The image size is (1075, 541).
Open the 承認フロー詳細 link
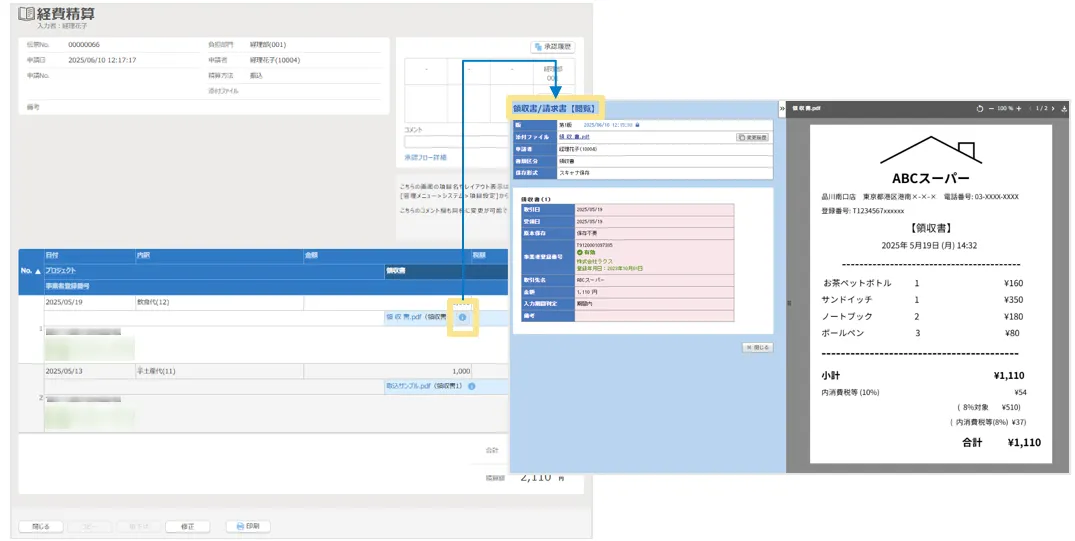425,157
